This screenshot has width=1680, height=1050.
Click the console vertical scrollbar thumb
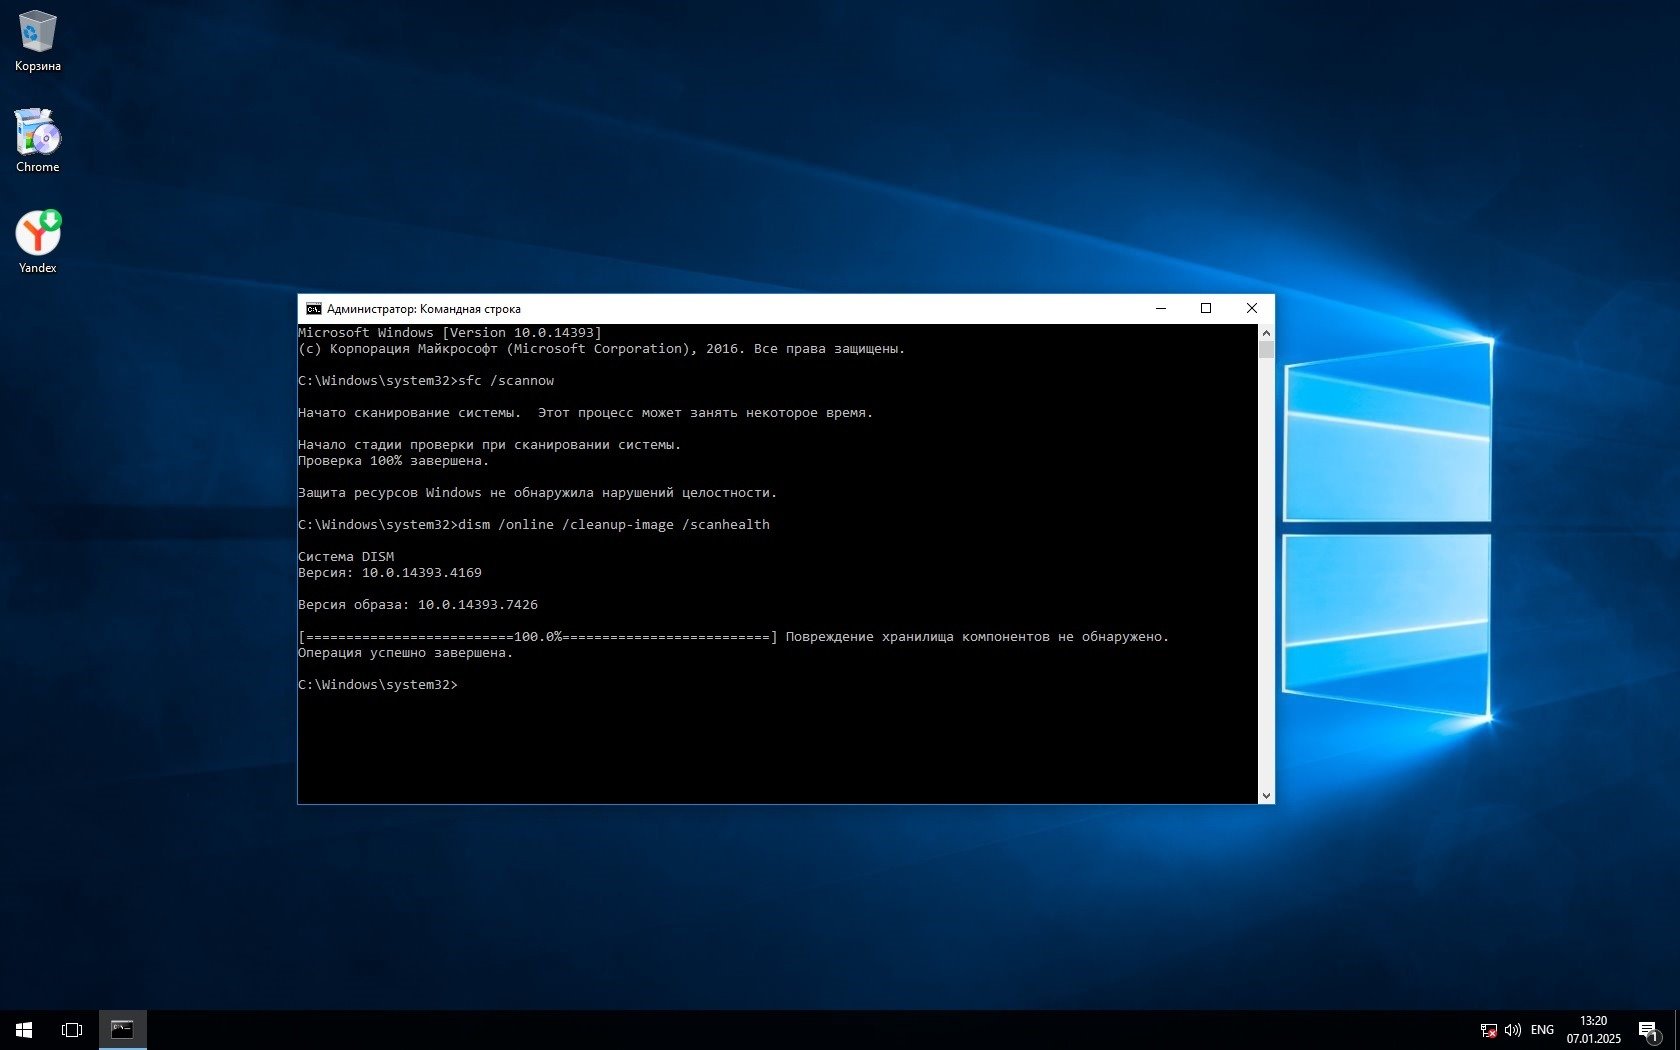point(1266,350)
